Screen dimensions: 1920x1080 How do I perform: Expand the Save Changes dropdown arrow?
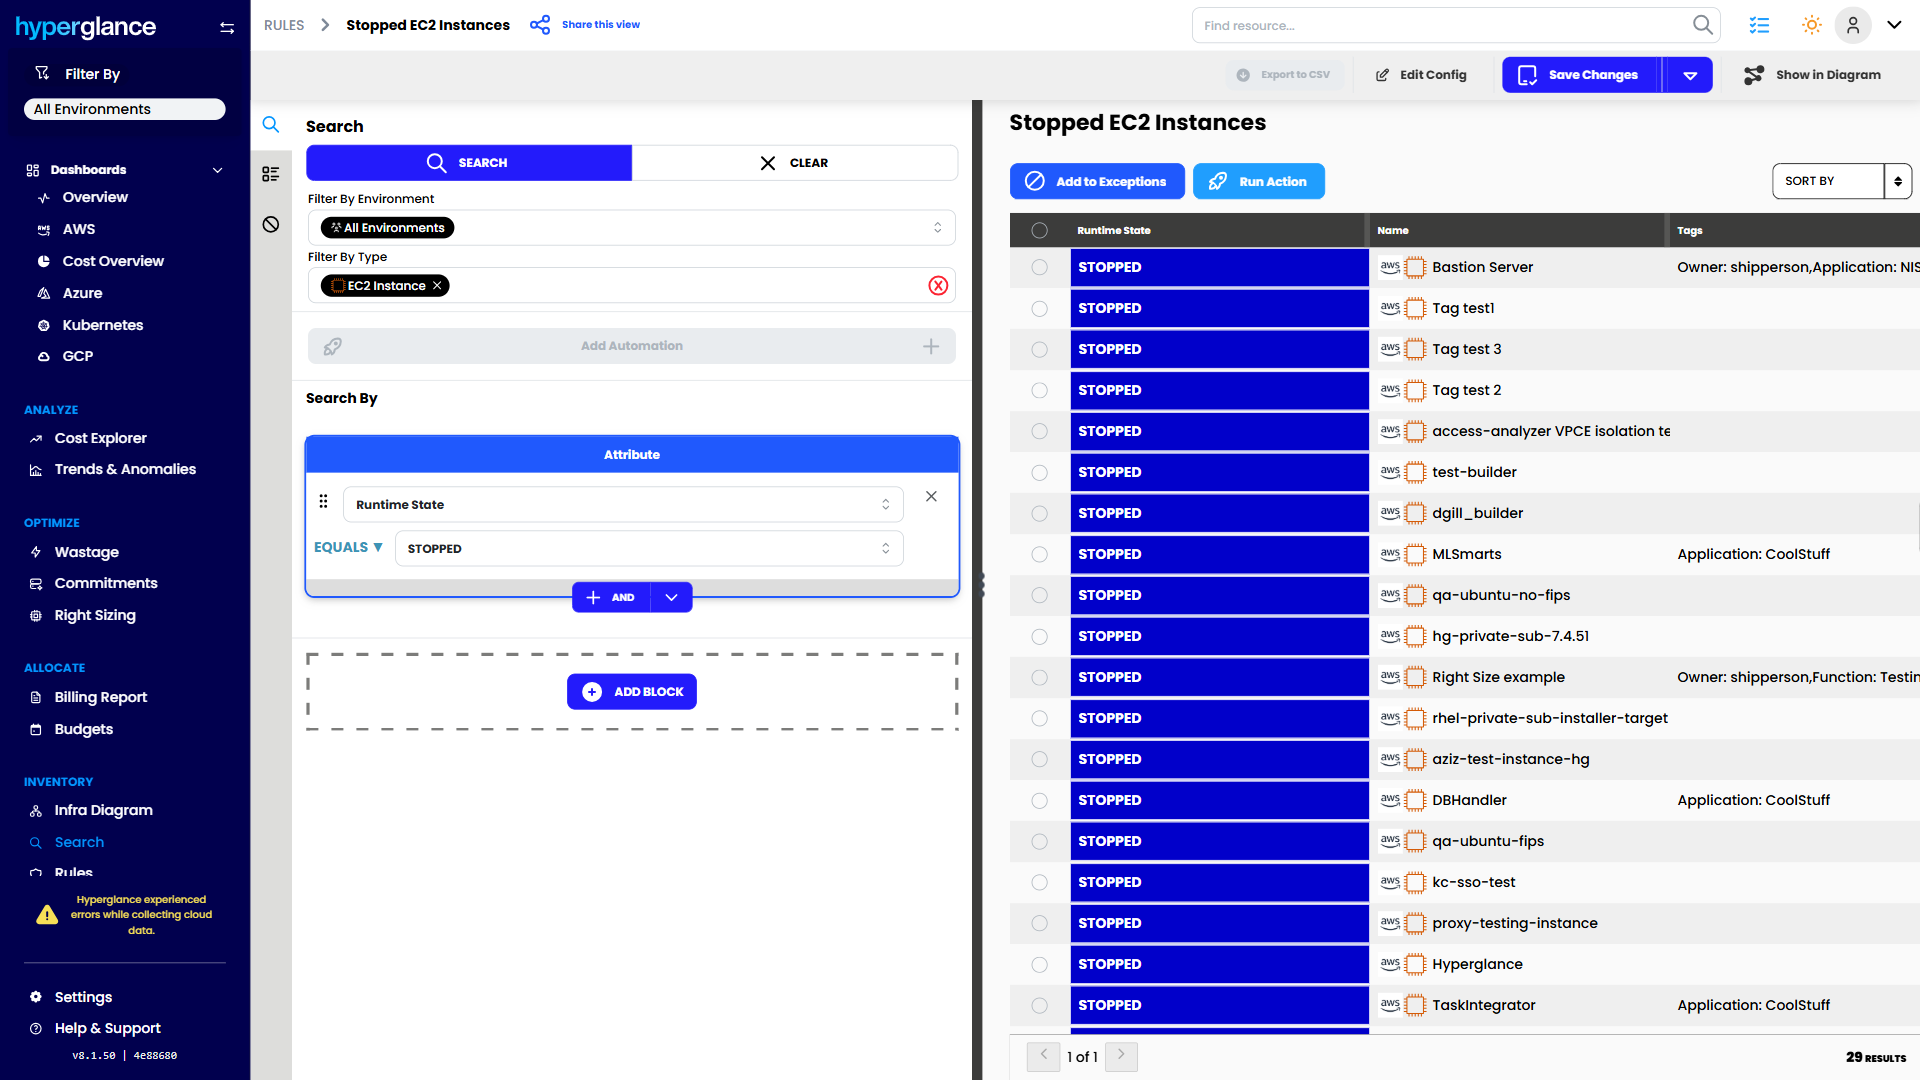[x=1690, y=75]
